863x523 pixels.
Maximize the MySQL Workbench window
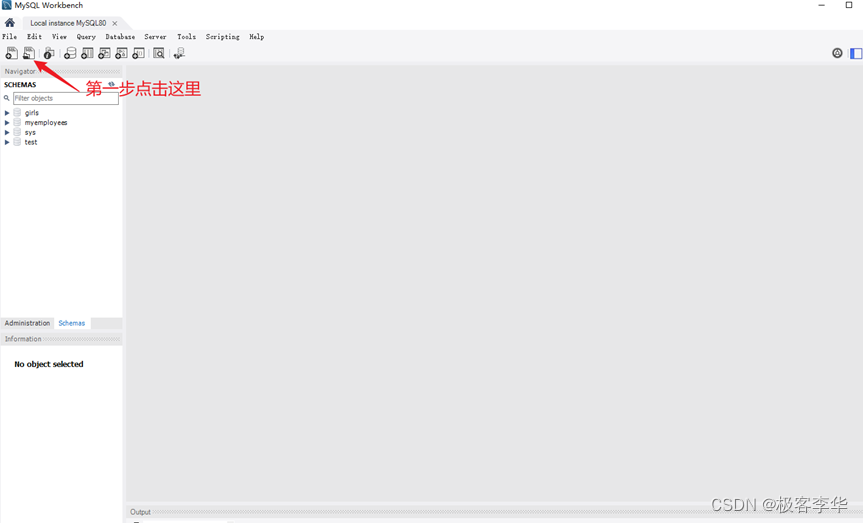coord(849,5)
